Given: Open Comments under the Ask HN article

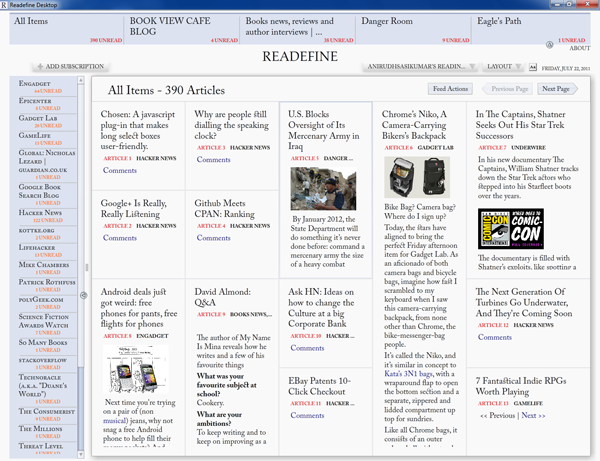Looking at the screenshot, I should tap(307, 348).
